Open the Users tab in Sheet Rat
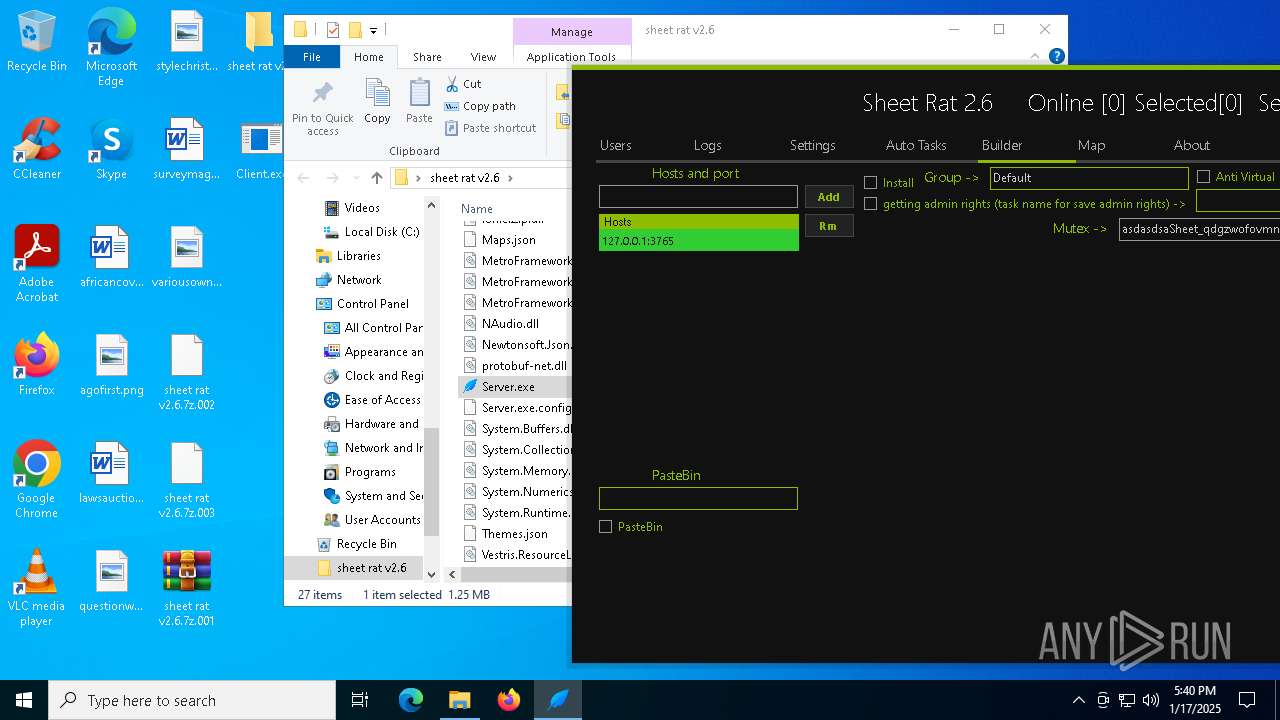Screen dimensions: 1280x720 click(616, 146)
